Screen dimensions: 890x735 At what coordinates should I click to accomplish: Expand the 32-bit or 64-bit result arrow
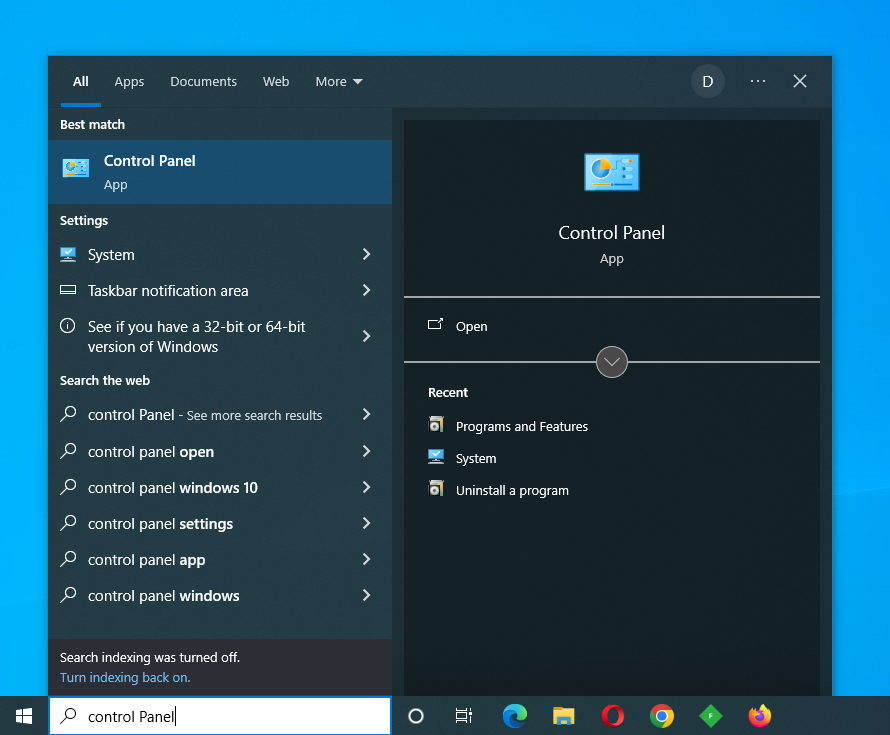tap(366, 336)
